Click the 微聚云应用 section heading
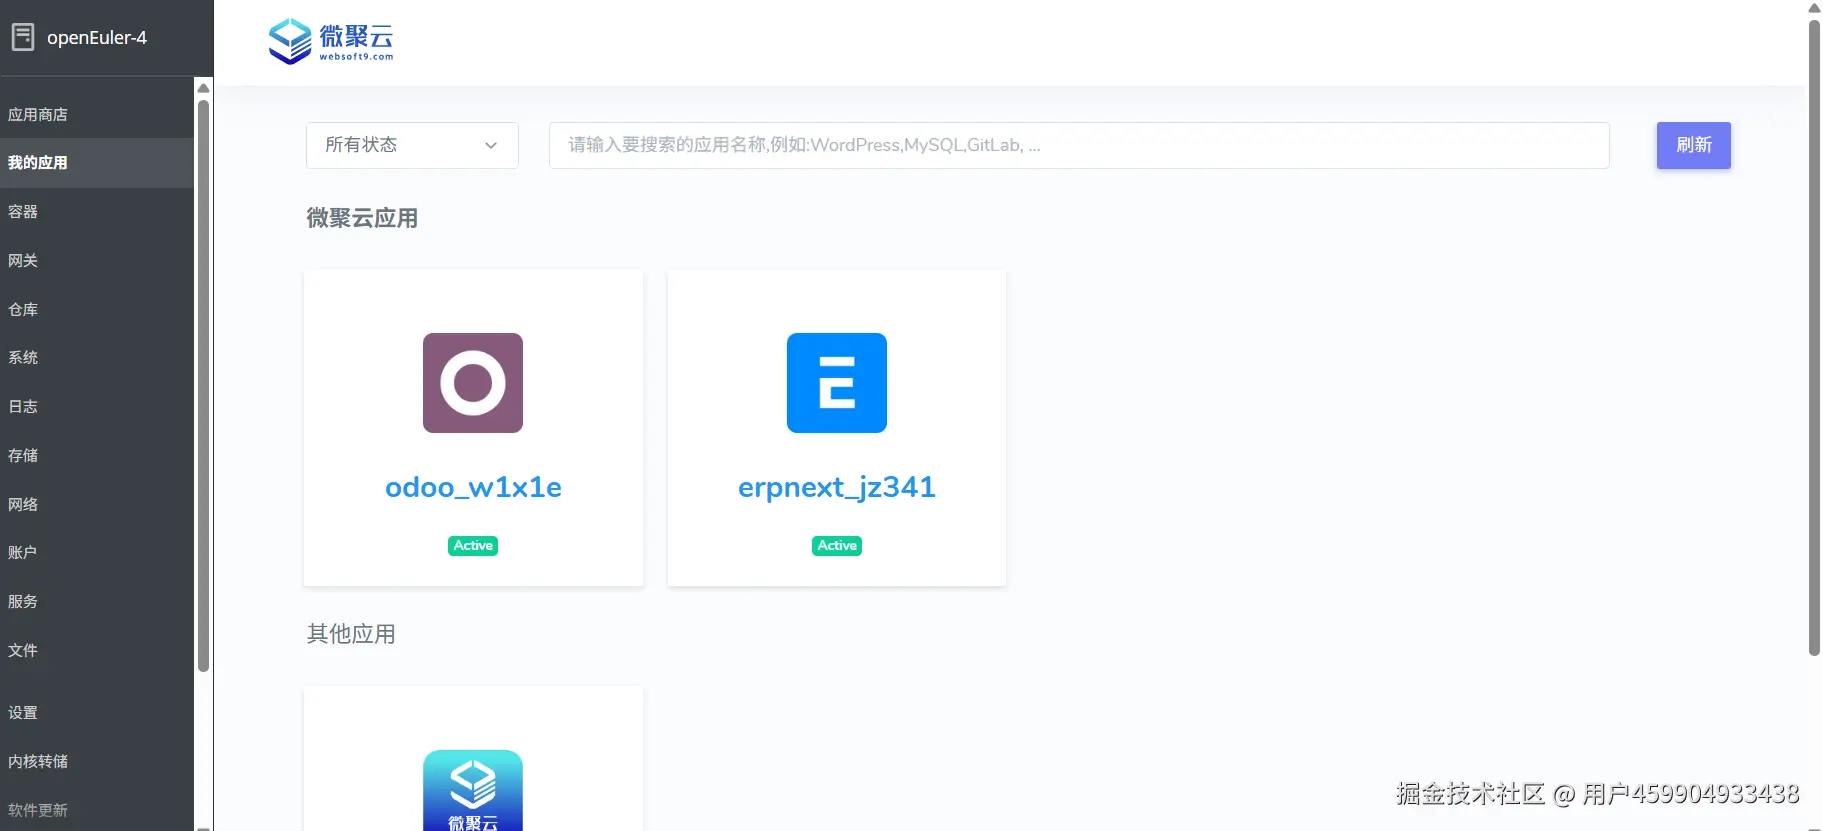 [x=362, y=218]
